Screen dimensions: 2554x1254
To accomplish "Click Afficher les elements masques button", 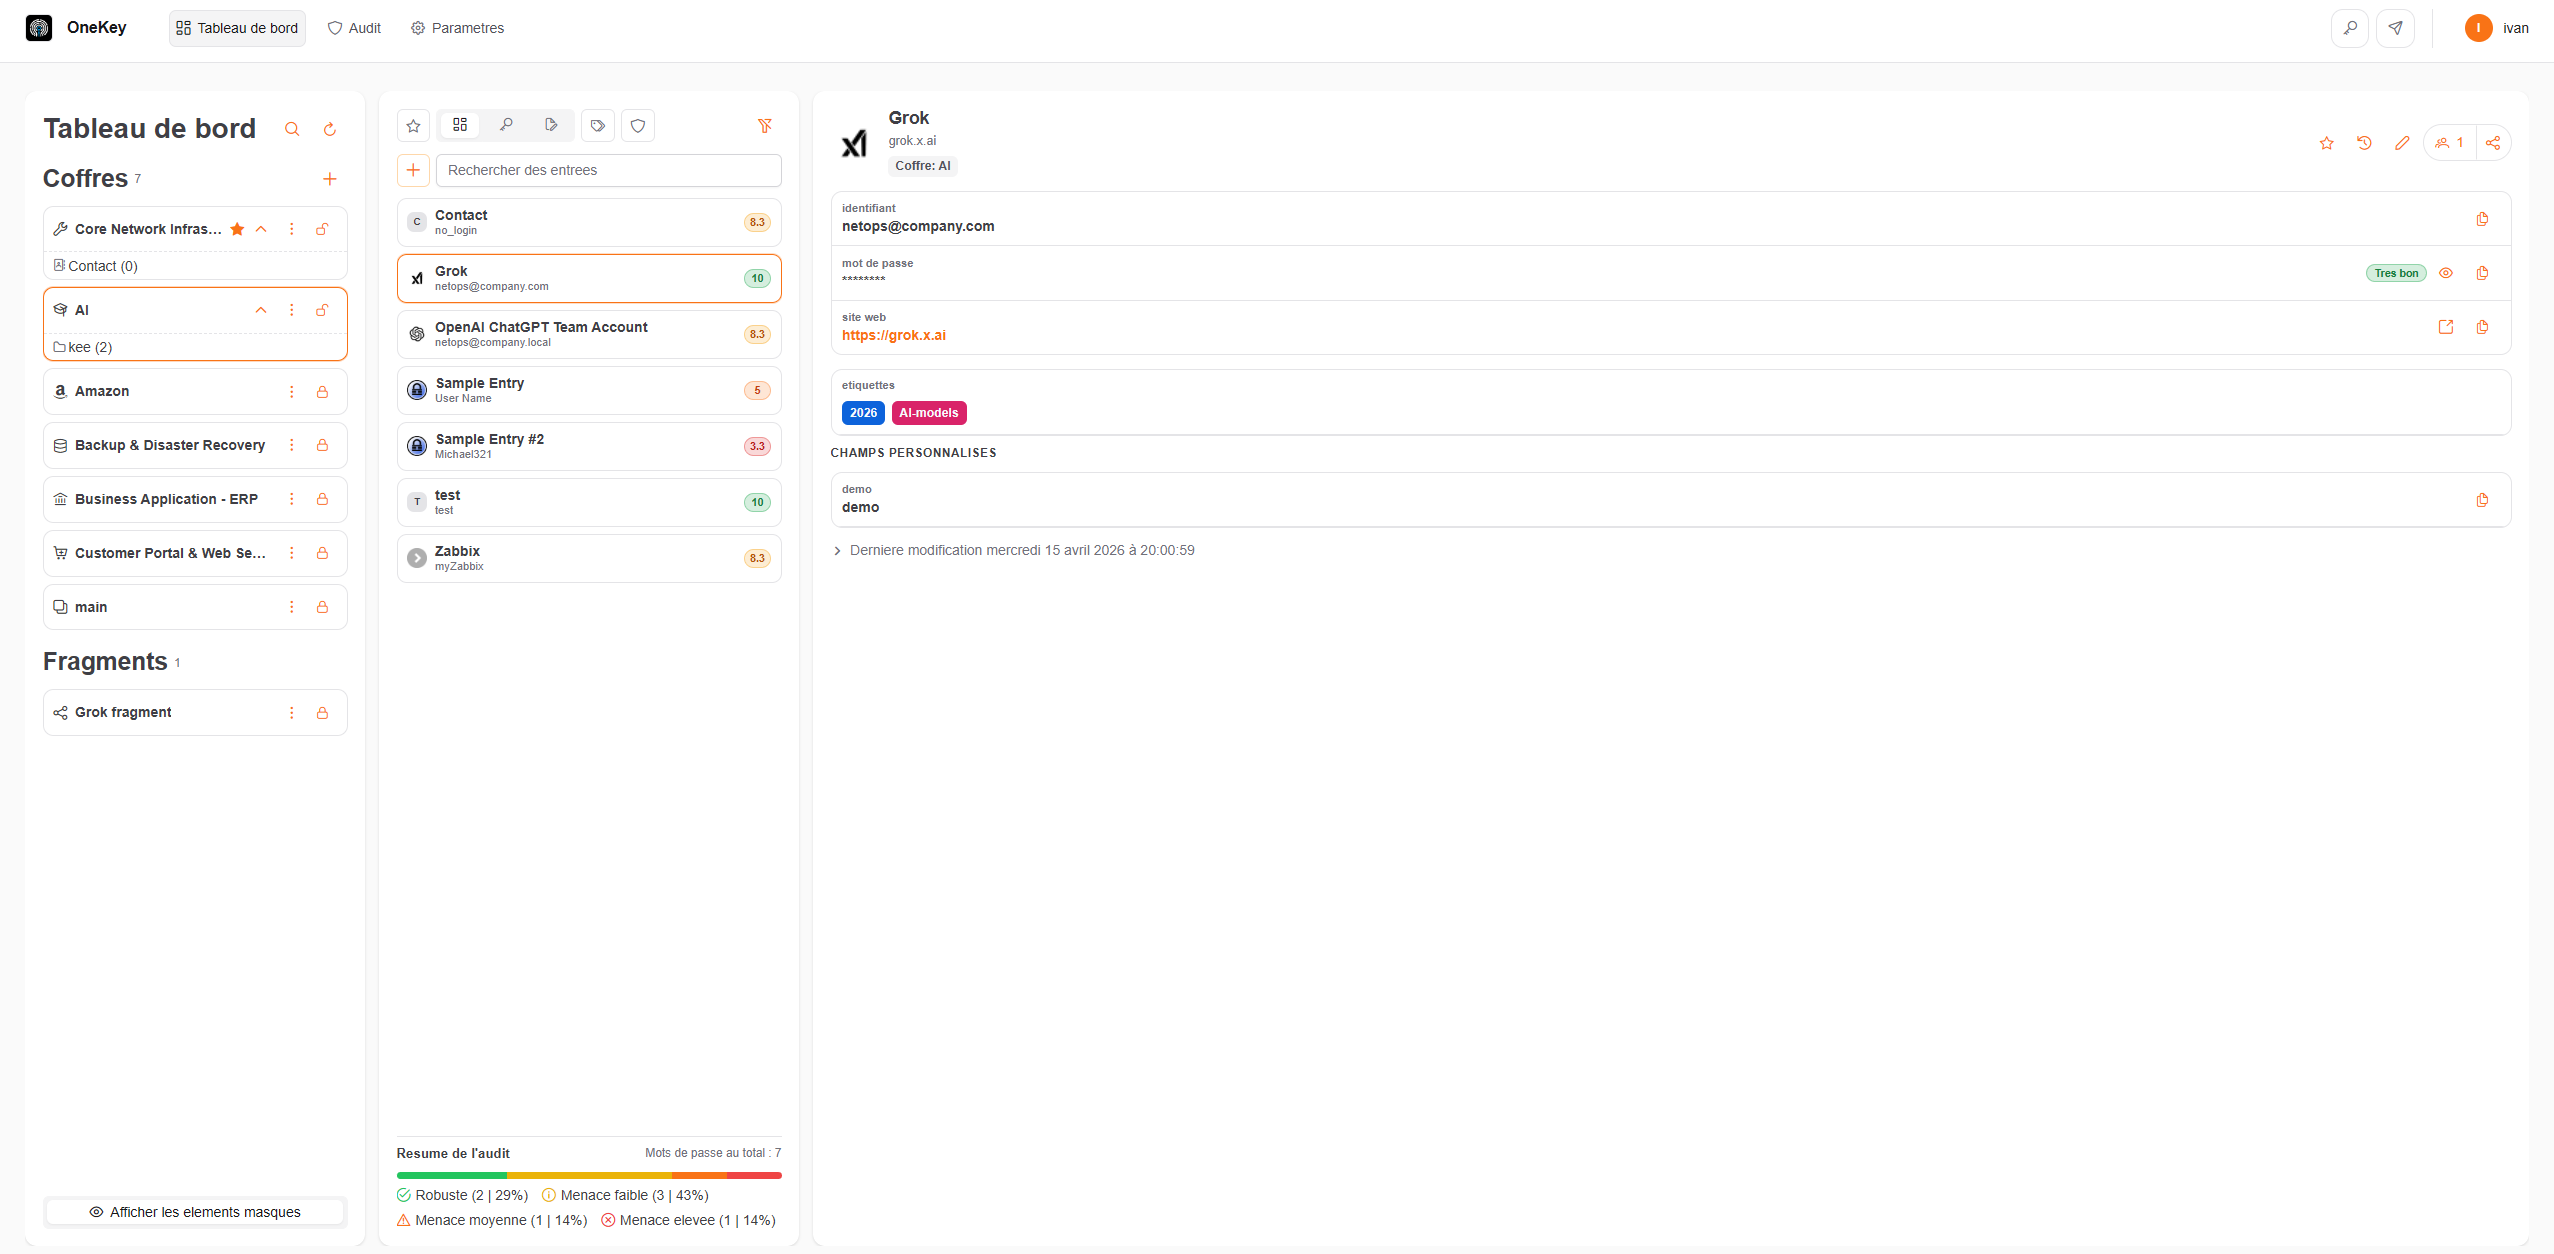I will tap(195, 1212).
